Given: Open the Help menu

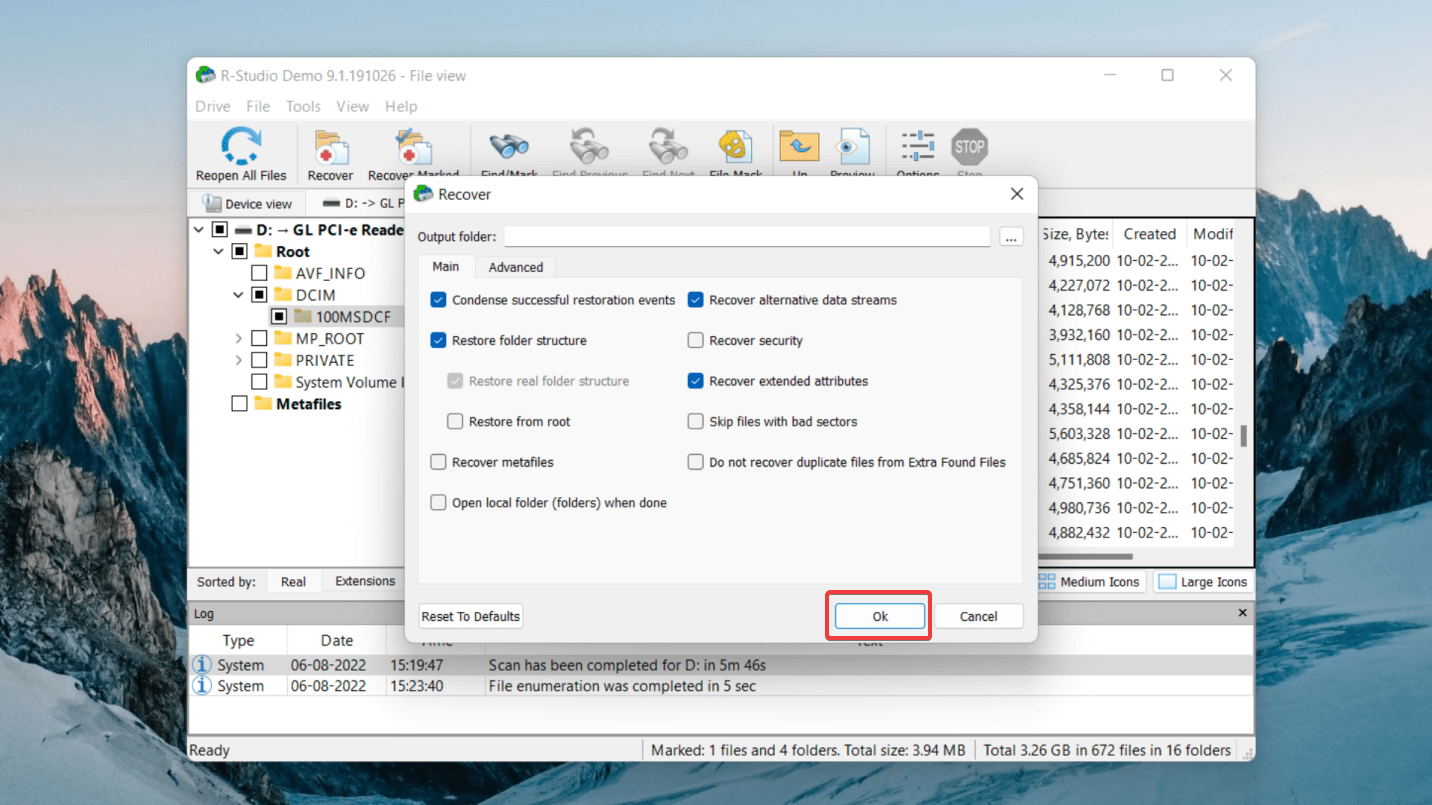Looking at the screenshot, I should point(401,106).
